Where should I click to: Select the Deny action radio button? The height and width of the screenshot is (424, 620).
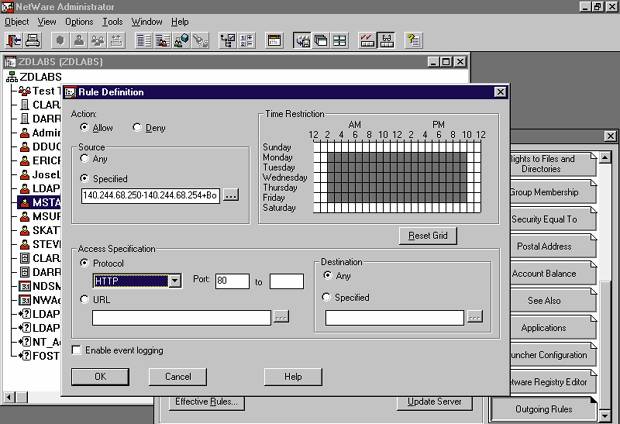(137, 128)
